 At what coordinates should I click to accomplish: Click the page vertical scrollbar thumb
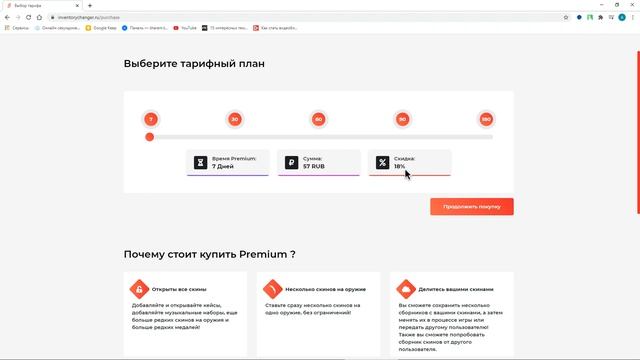point(638,132)
